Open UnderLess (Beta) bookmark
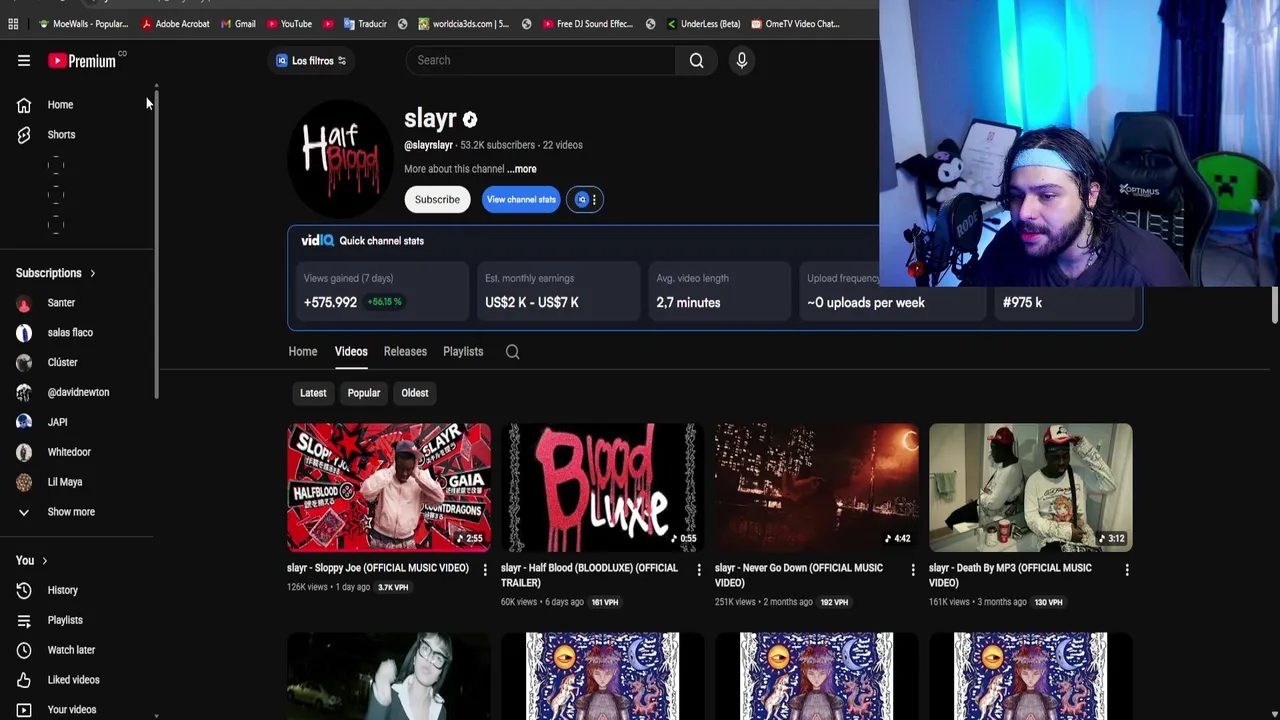 click(x=702, y=24)
